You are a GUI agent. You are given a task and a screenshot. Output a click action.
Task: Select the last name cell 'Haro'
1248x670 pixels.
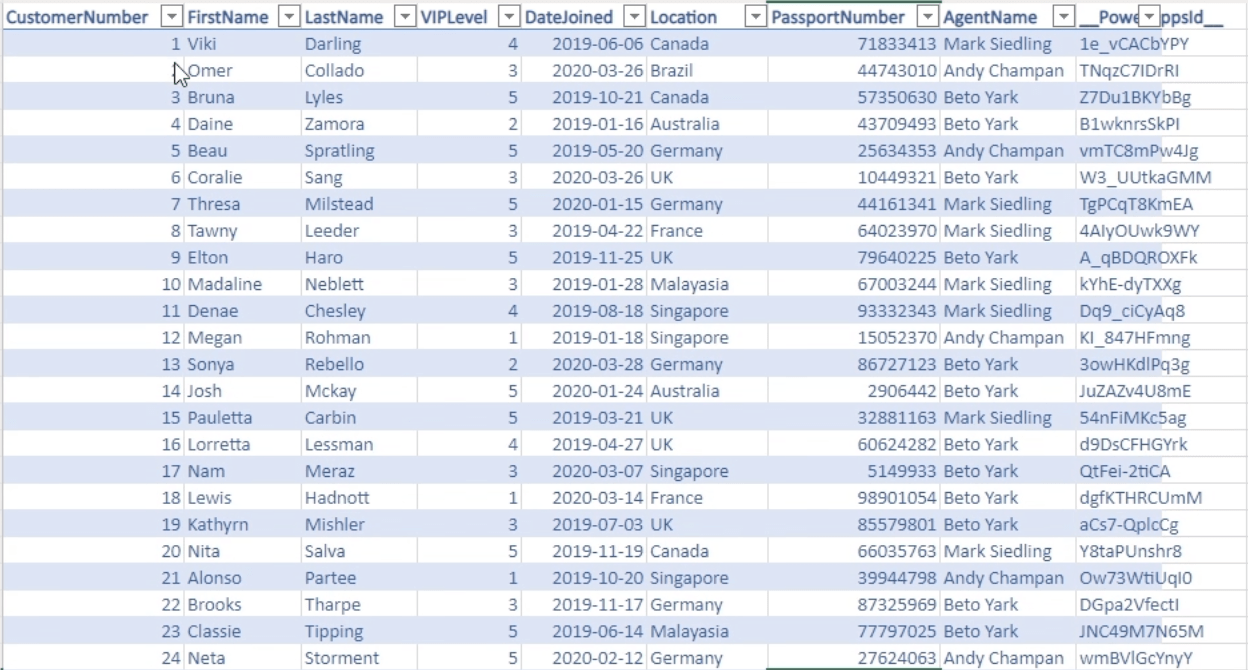coord(359,257)
